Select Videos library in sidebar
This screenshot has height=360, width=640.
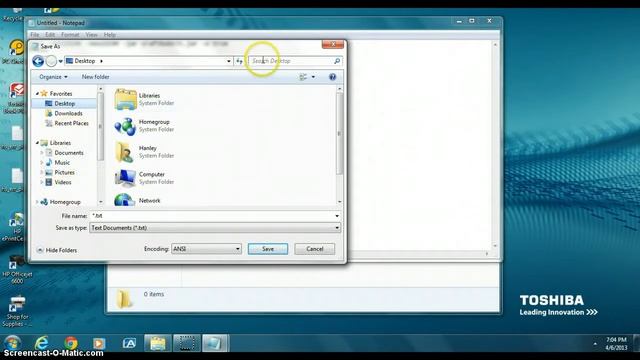(63, 182)
